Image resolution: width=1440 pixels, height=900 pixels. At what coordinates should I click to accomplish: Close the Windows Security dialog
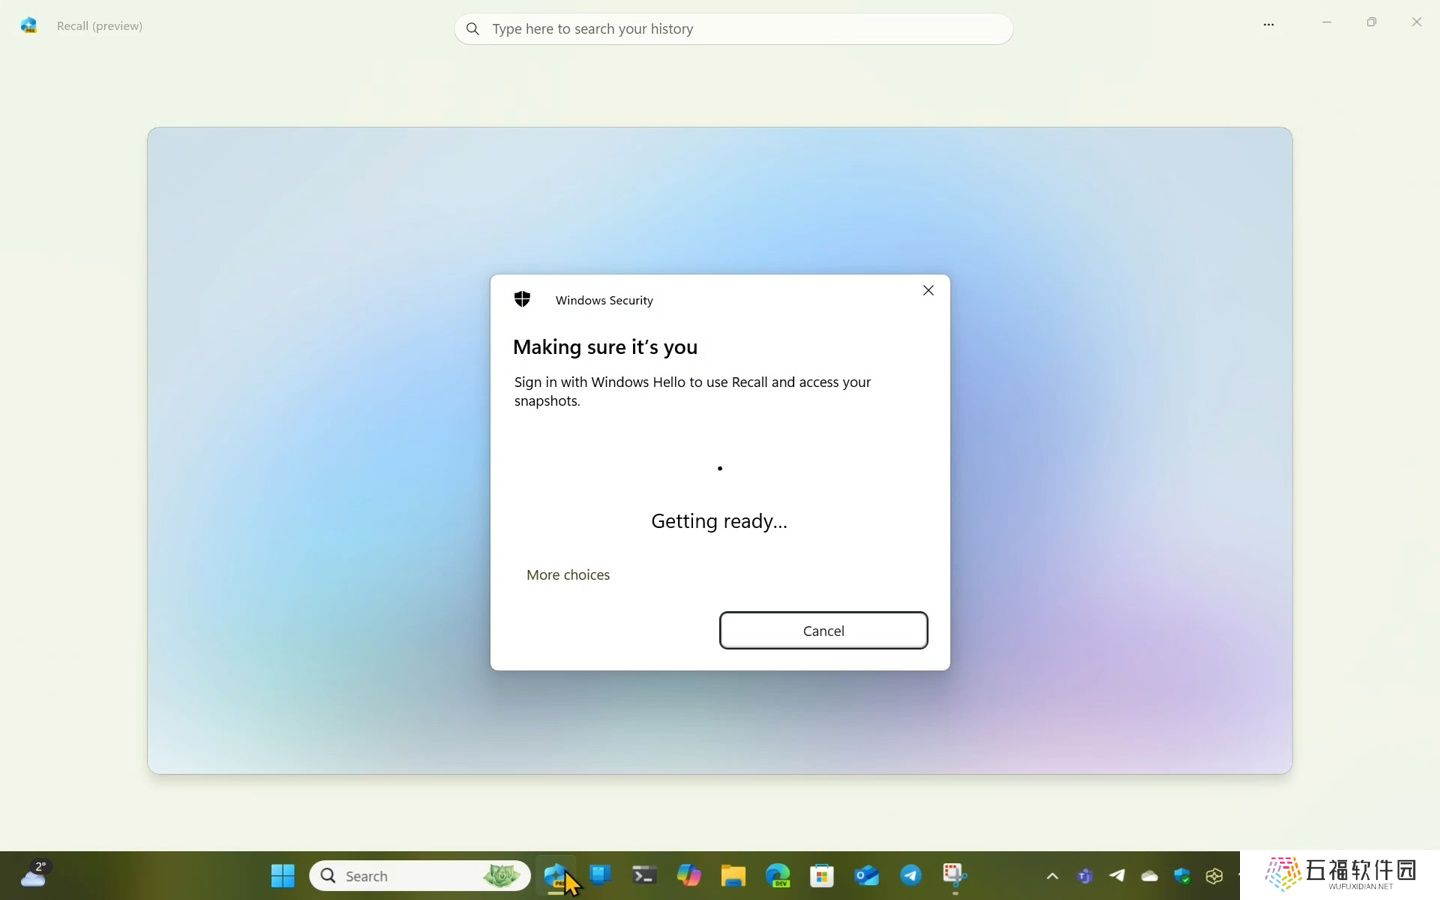(x=928, y=290)
